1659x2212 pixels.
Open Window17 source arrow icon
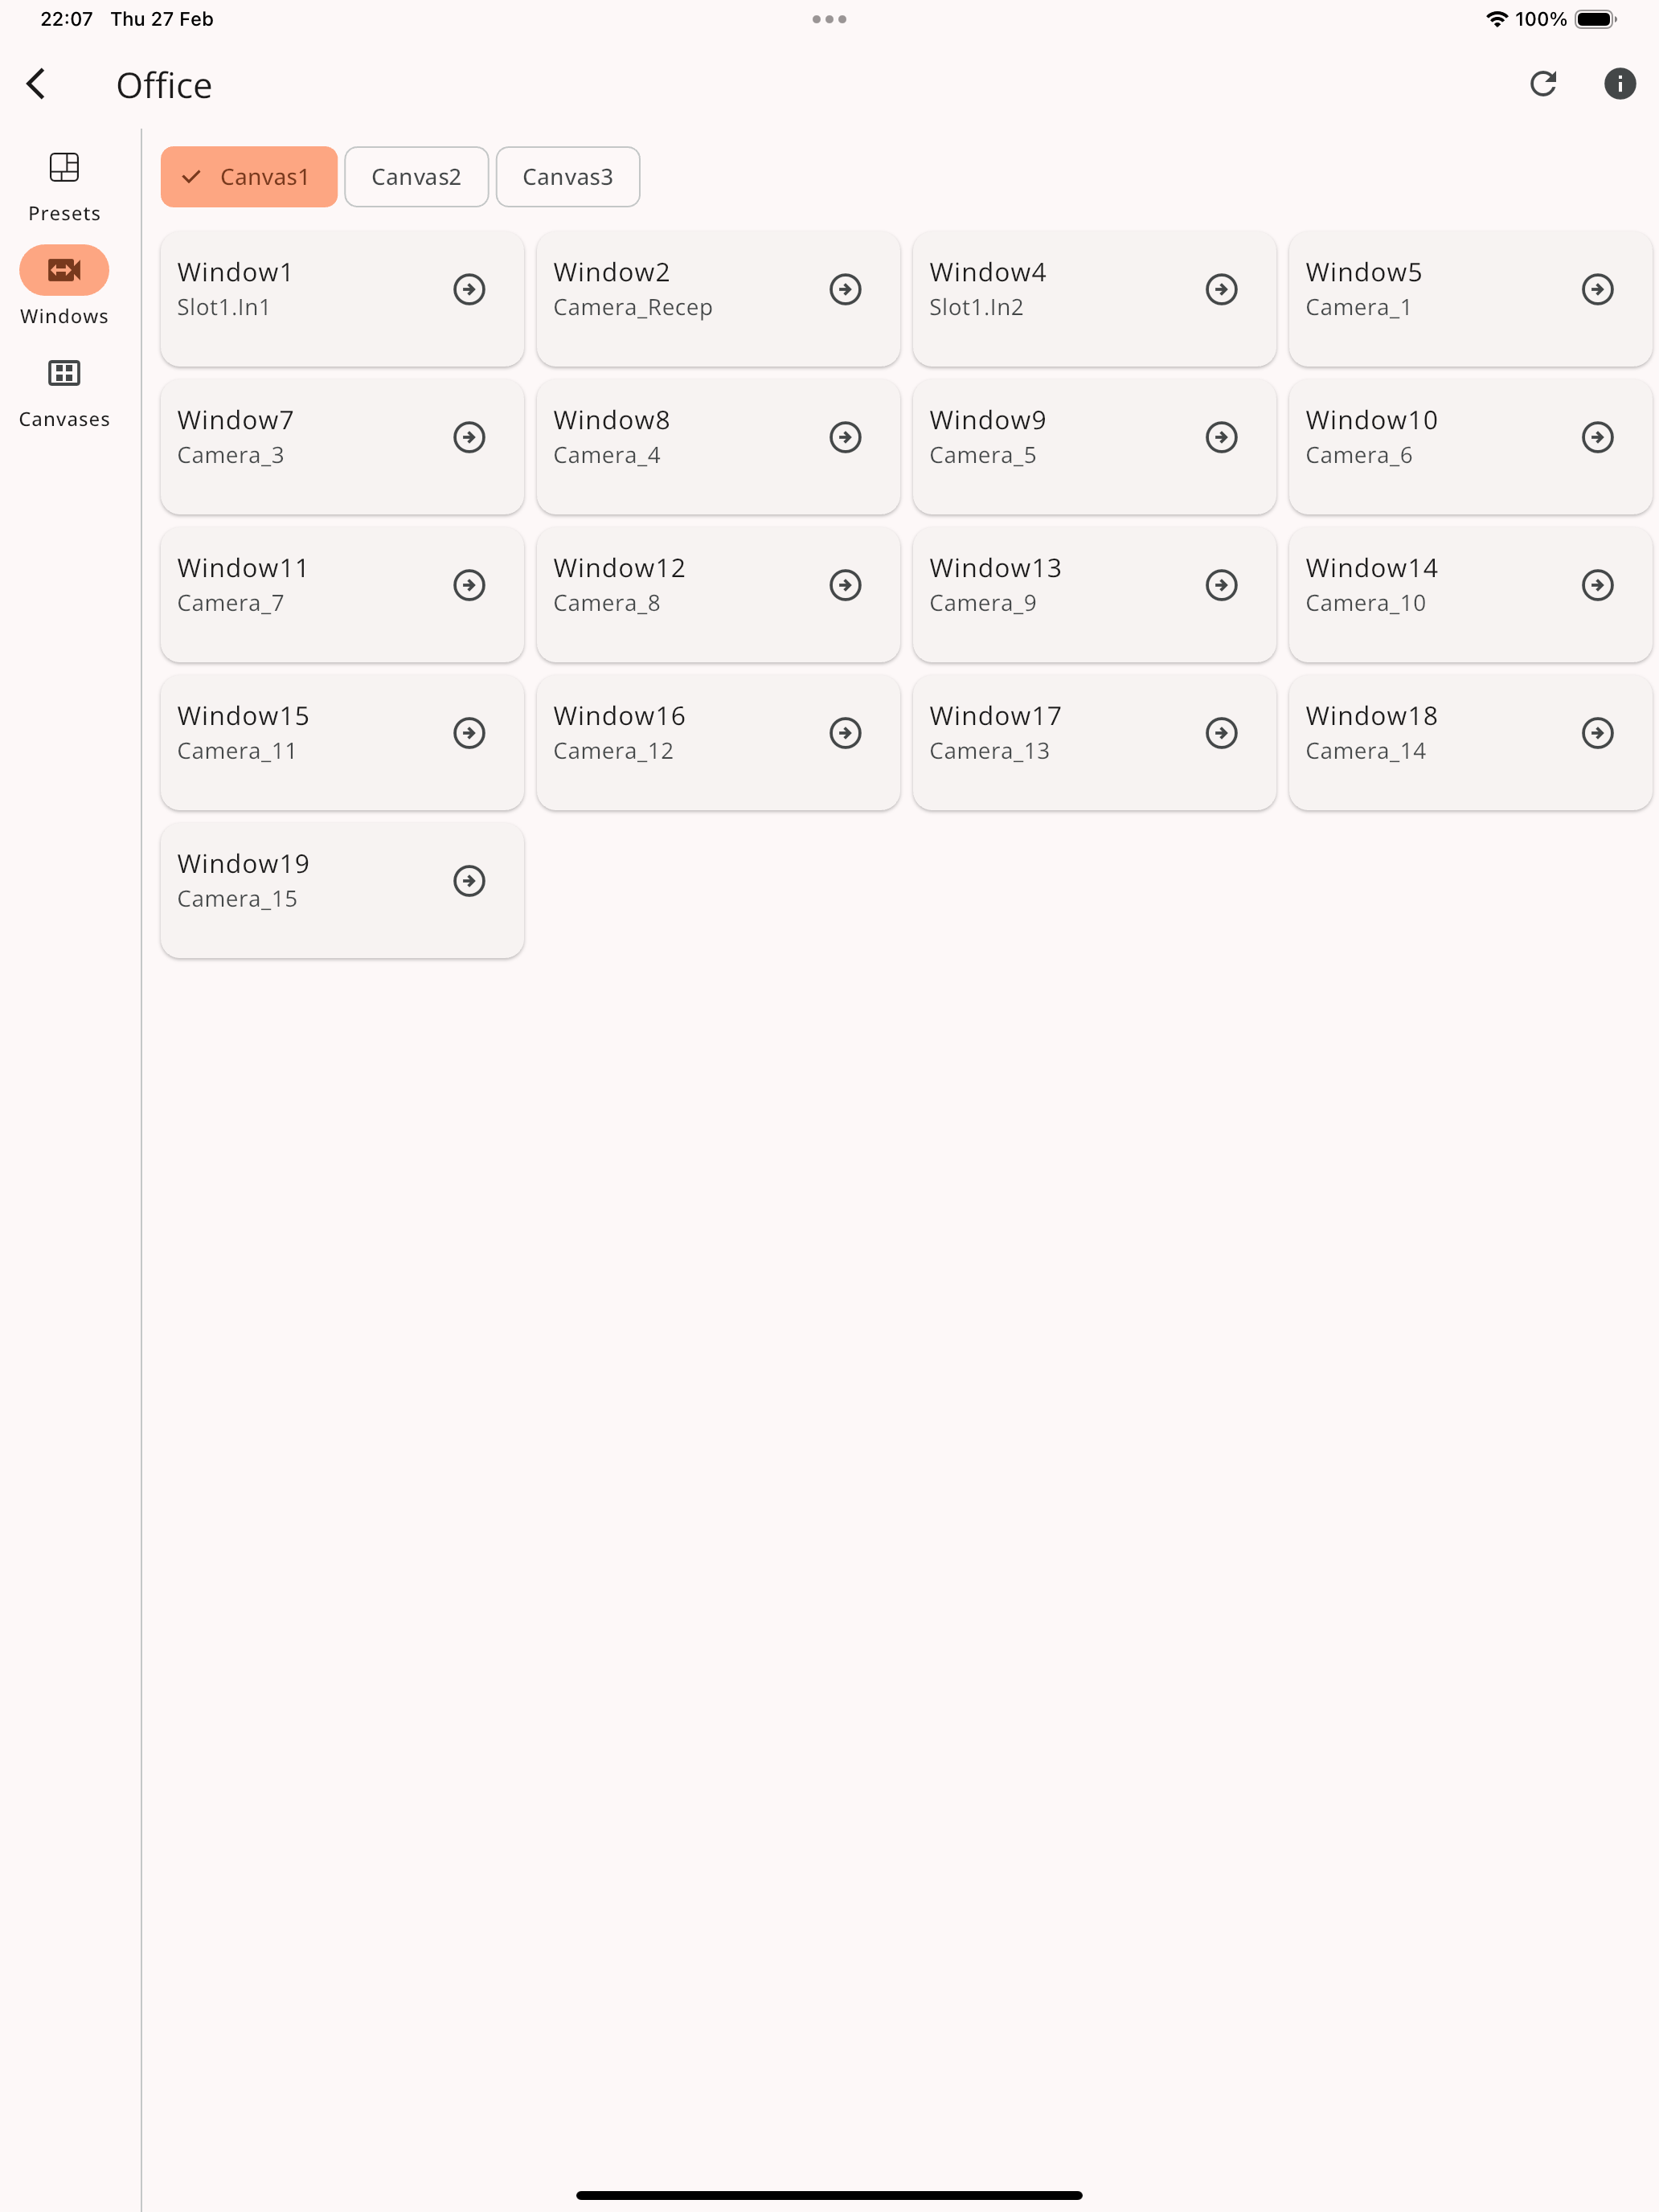1221,733
